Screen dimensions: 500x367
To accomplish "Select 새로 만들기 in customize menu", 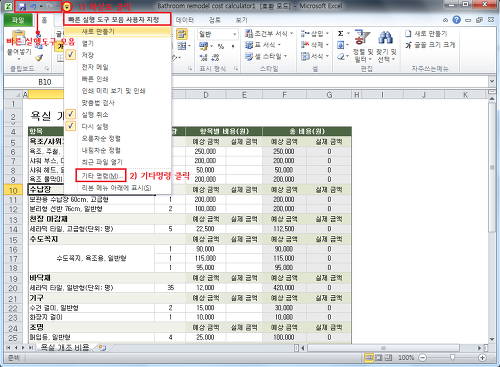I will pyautogui.click(x=118, y=32).
